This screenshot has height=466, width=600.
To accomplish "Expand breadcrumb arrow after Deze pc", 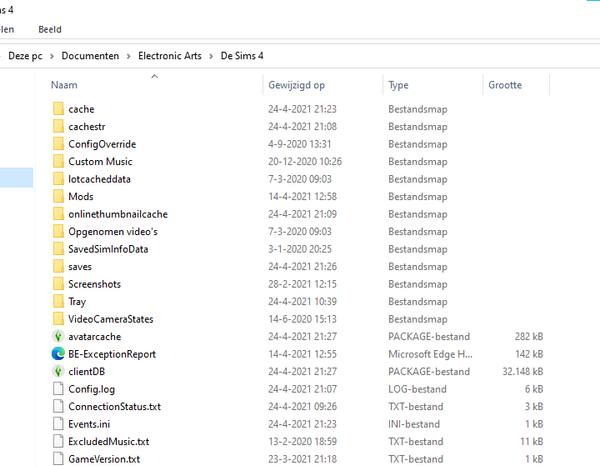I will point(53,55).
